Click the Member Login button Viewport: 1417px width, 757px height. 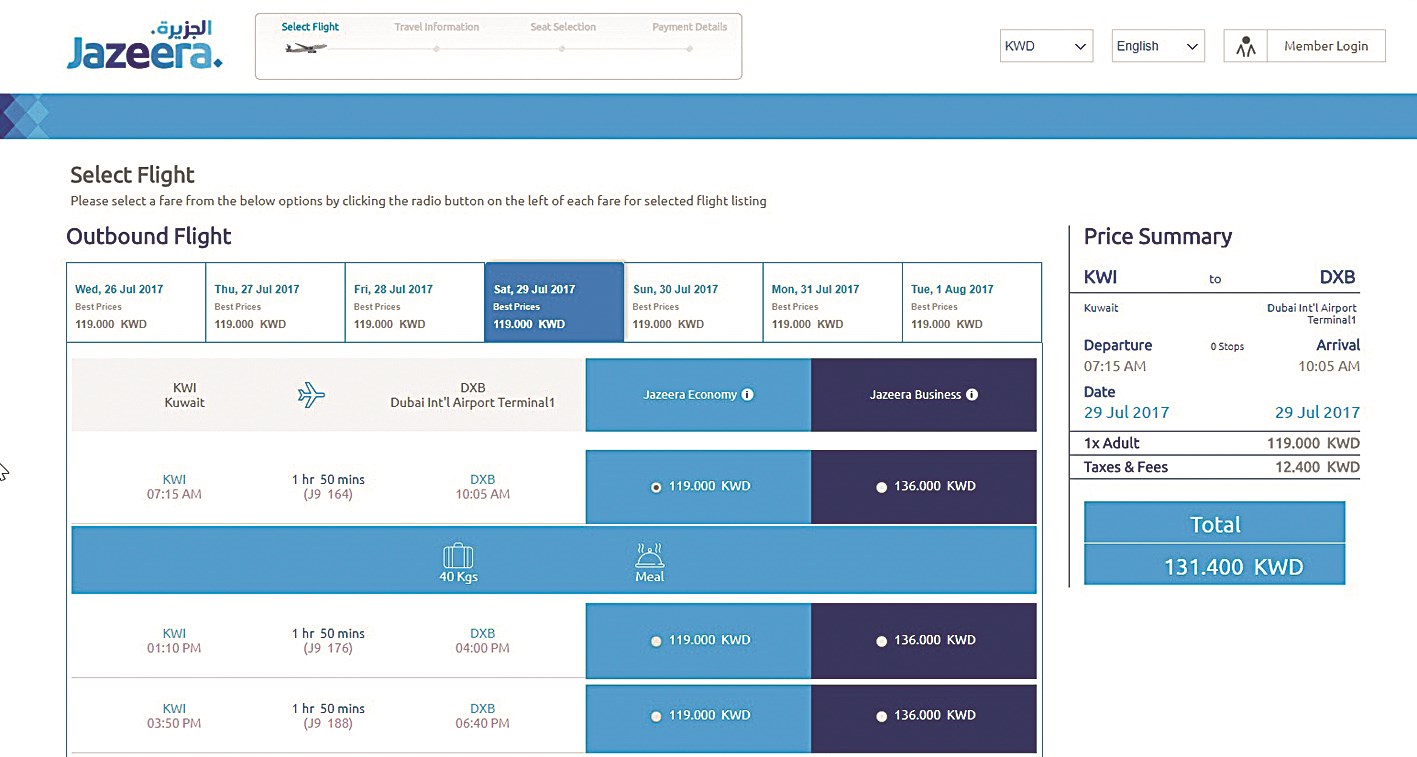point(1325,46)
